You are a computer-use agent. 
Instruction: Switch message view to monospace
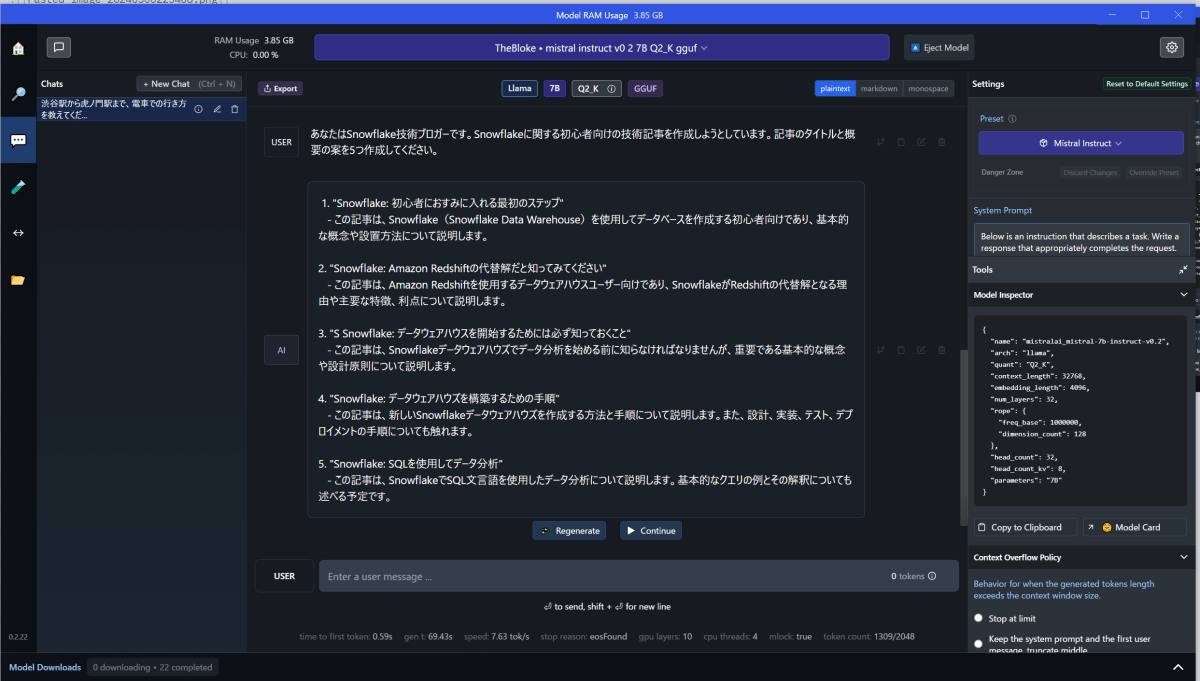pos(928,88)
